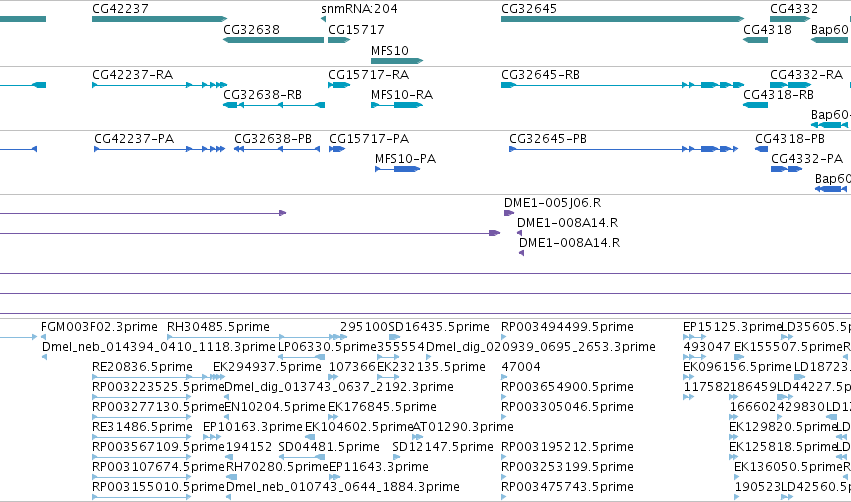Open the CG32638 gene feature label
The height and width of the screenshot is (502, 851).
[x=251, y=29]
